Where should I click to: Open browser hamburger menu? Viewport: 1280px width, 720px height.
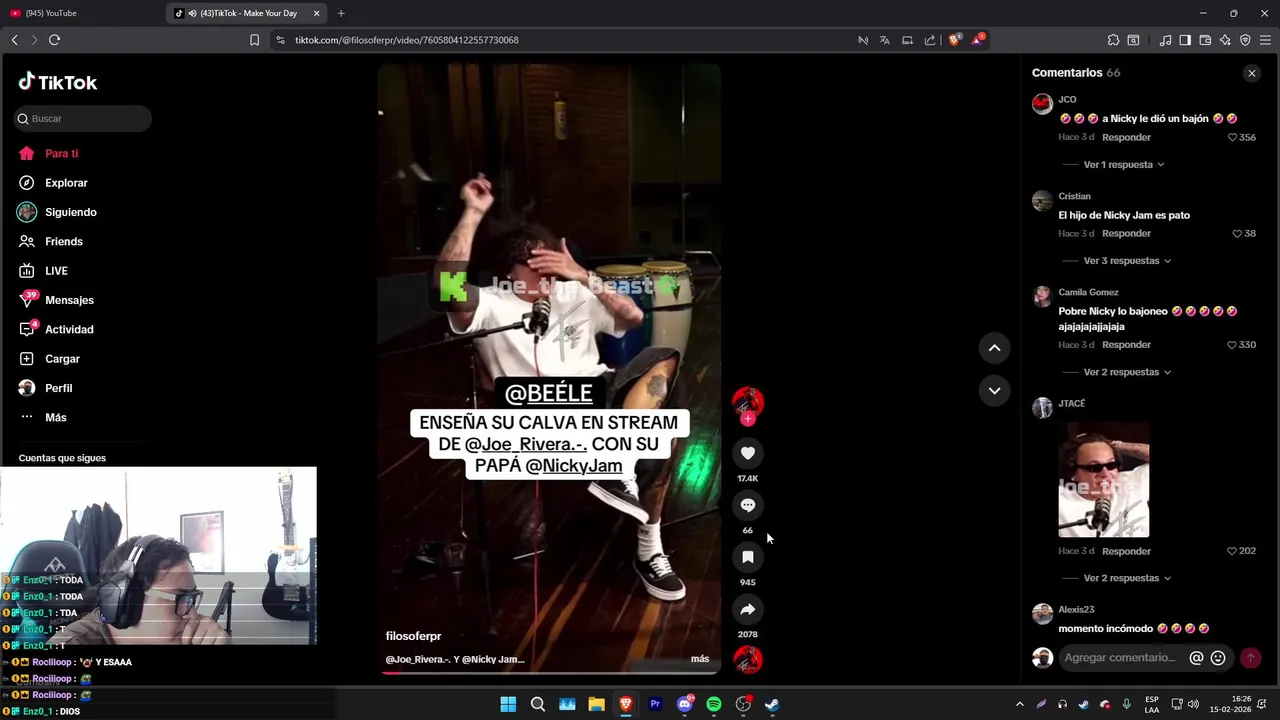coord(1265,40)
